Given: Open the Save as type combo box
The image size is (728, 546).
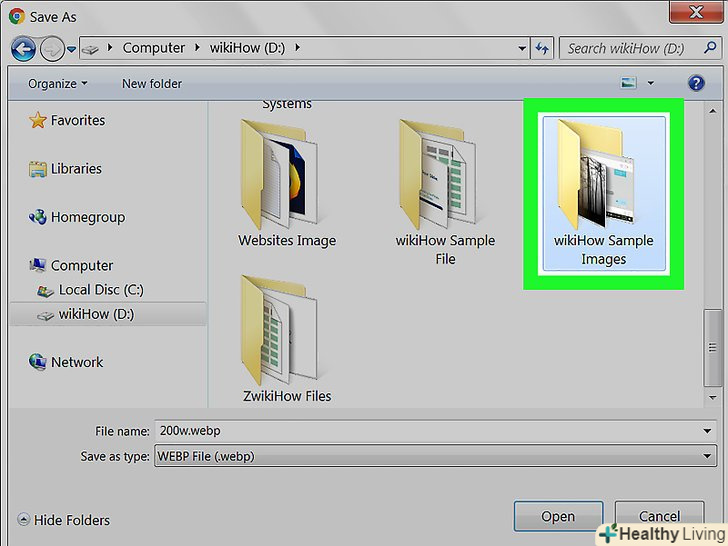Looking at the screenshot, I should point(435,456).
